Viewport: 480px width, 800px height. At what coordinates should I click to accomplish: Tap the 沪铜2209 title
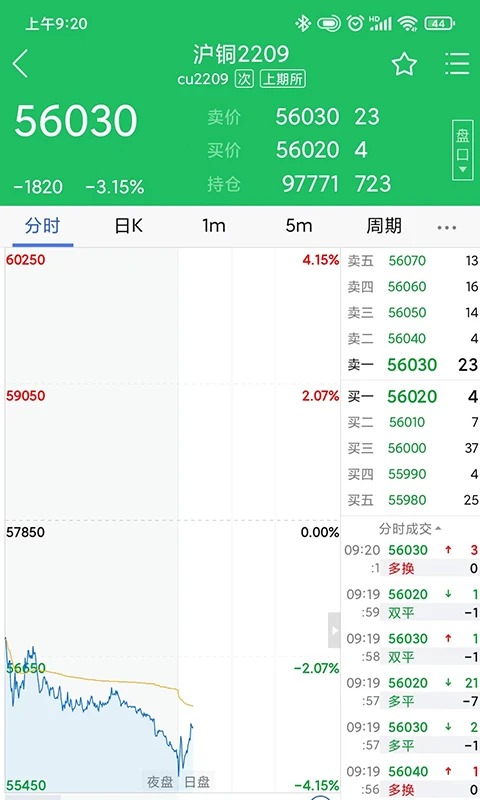point(241,54)
